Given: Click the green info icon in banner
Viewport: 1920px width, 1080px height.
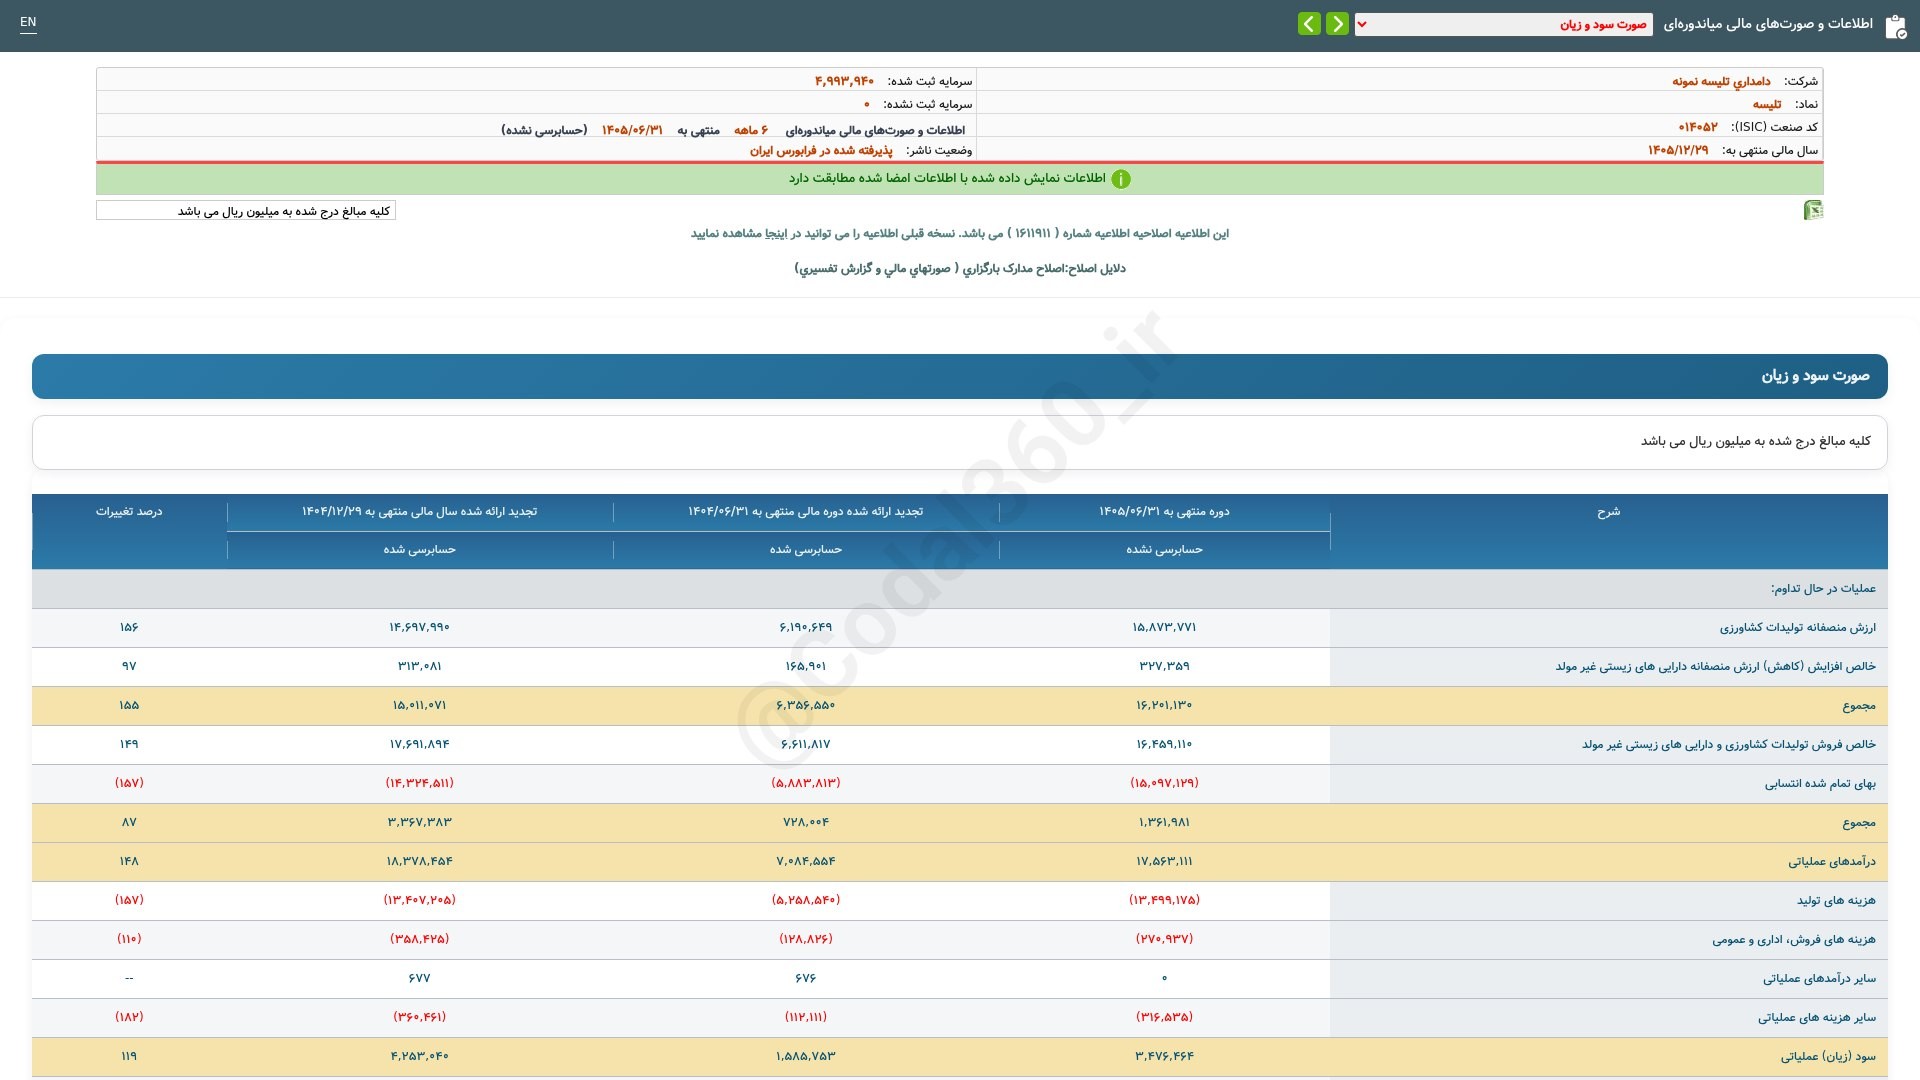Looking at the screenshot, I should [x=1121, y=179].
